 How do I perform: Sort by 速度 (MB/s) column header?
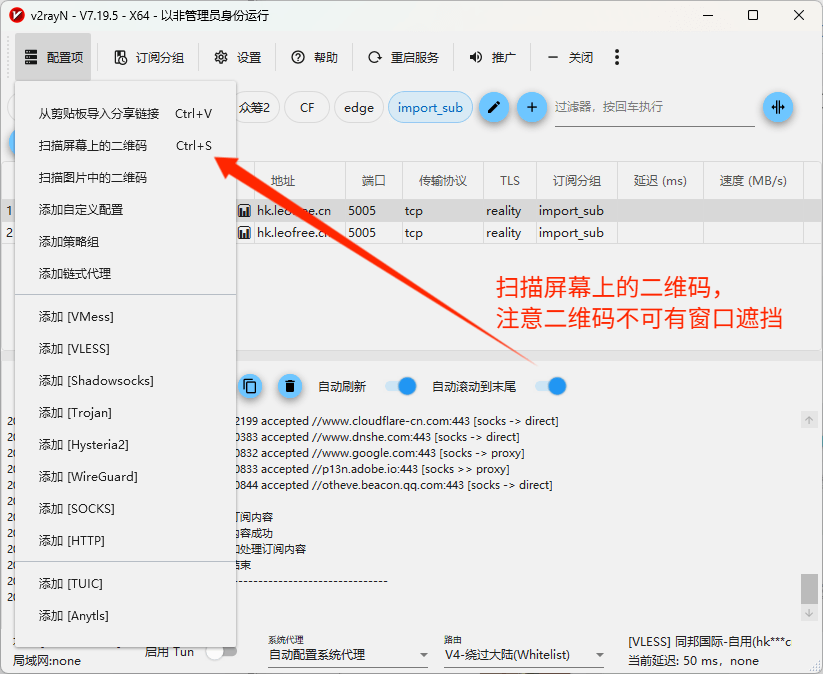click(753, 181)
